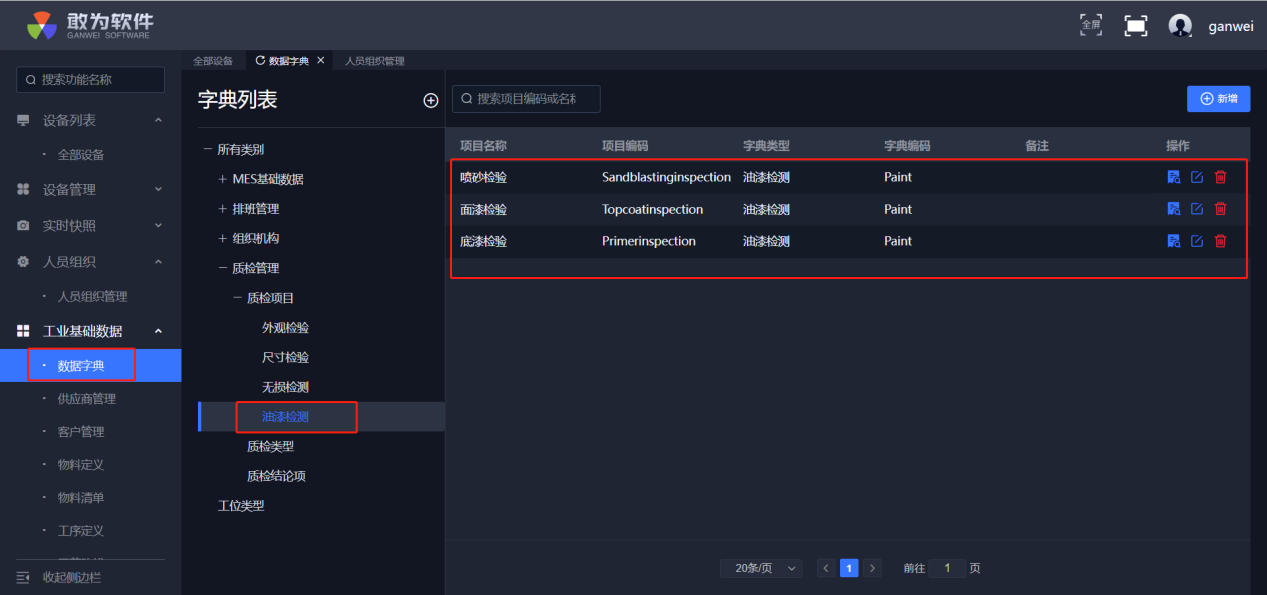The width and height of the screenshot is (1267, 595).
Task: Expand the MES基础数据 tree node
Action: point(222,179)
